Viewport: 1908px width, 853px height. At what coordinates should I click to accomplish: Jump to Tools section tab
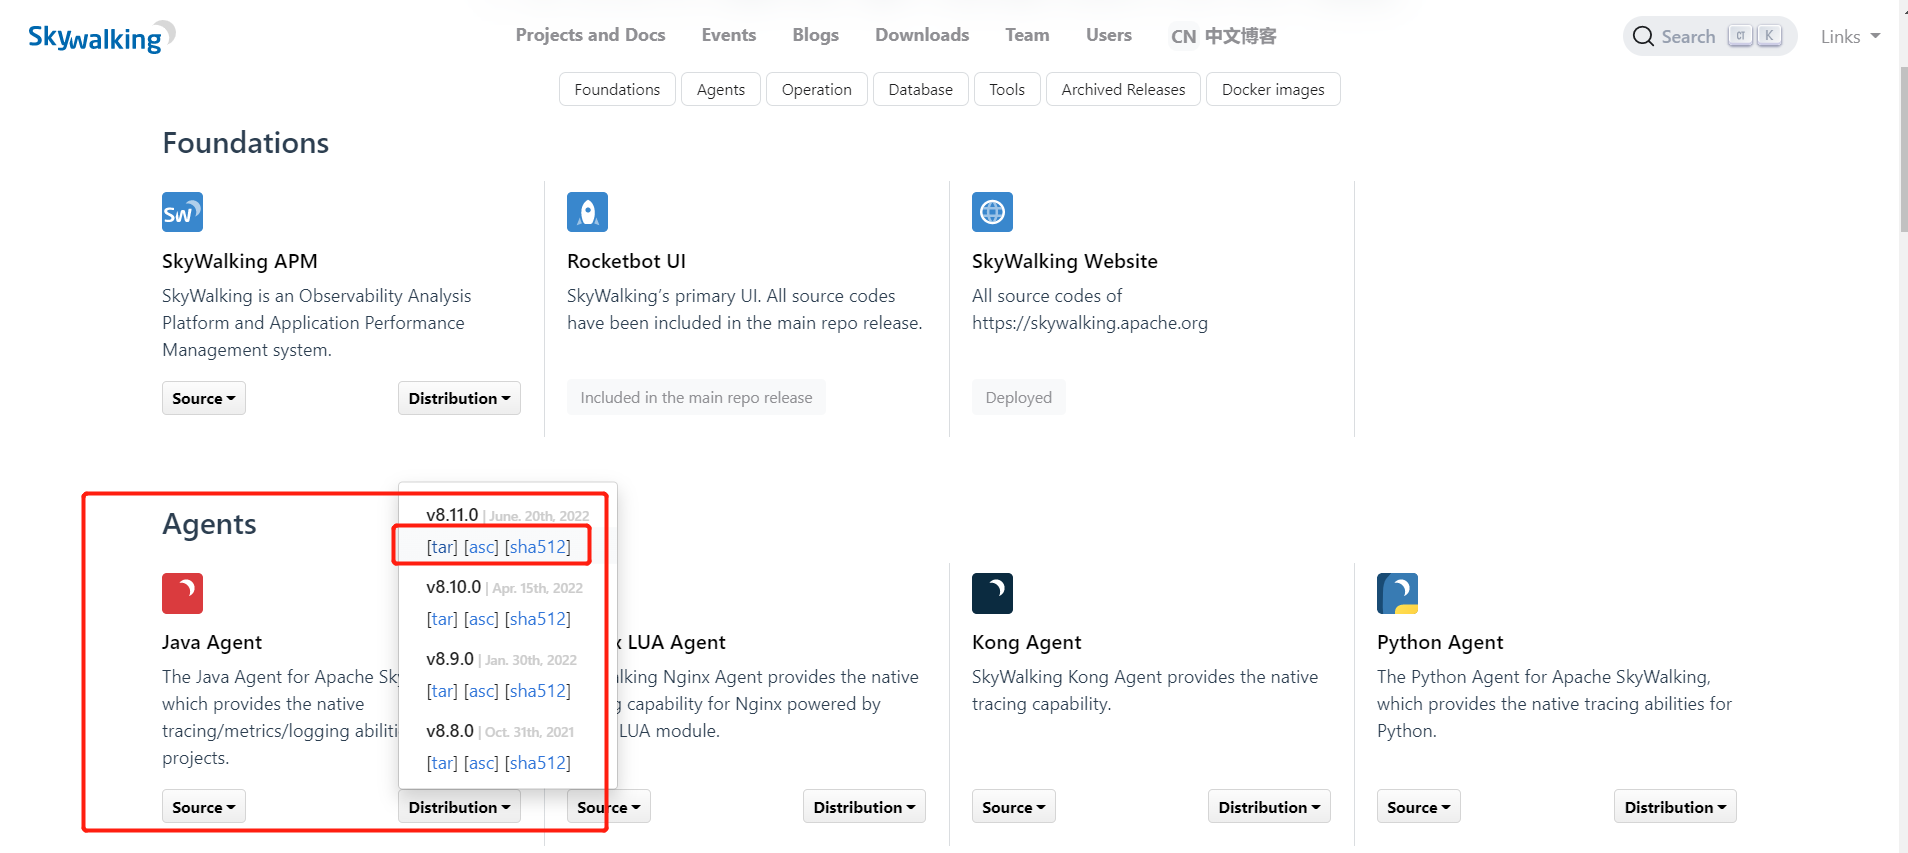pos(1007,89)
